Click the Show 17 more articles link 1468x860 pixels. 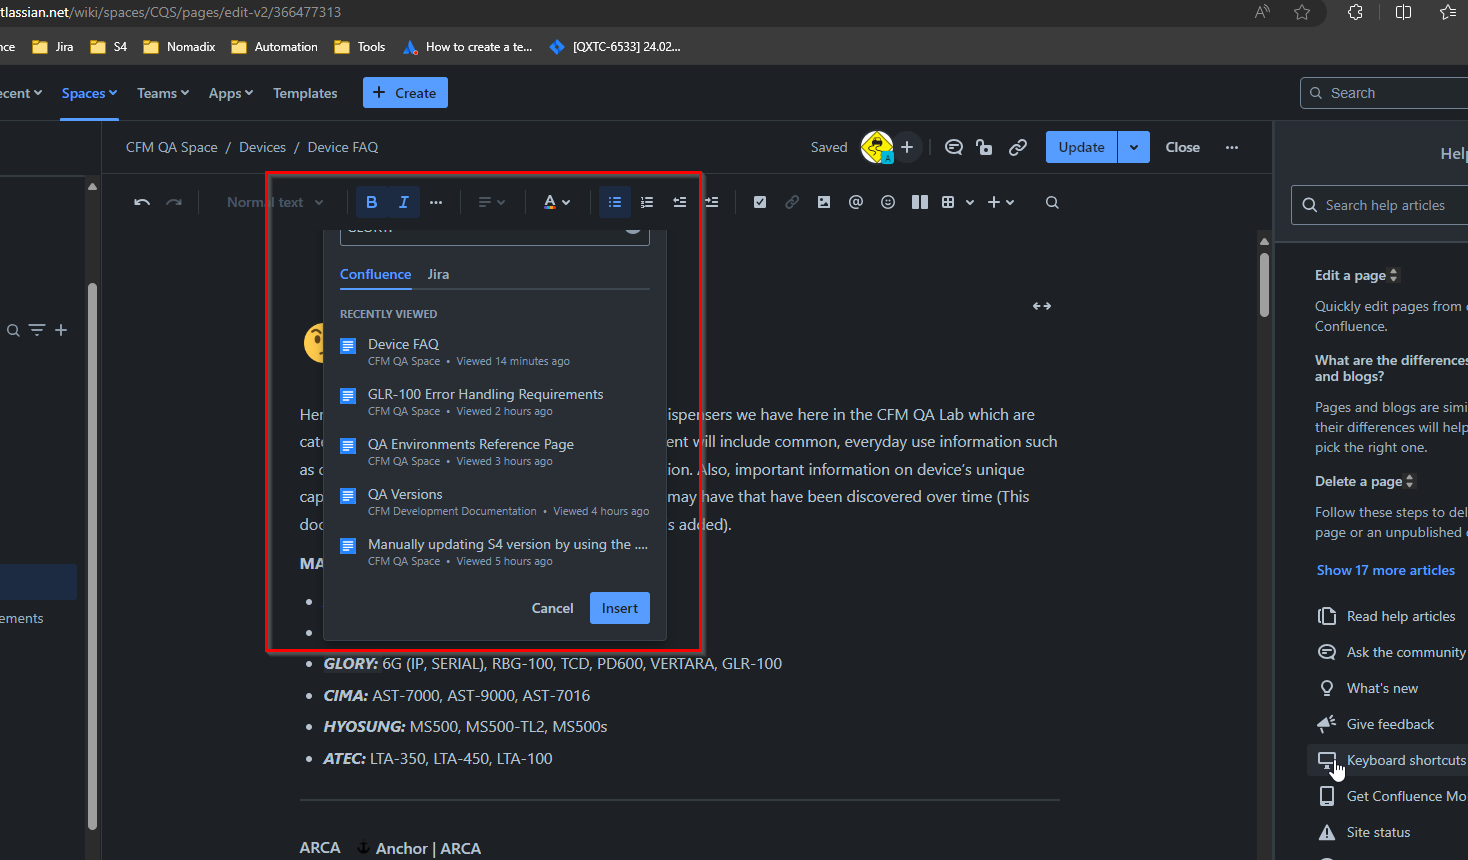pos(1385,569)
